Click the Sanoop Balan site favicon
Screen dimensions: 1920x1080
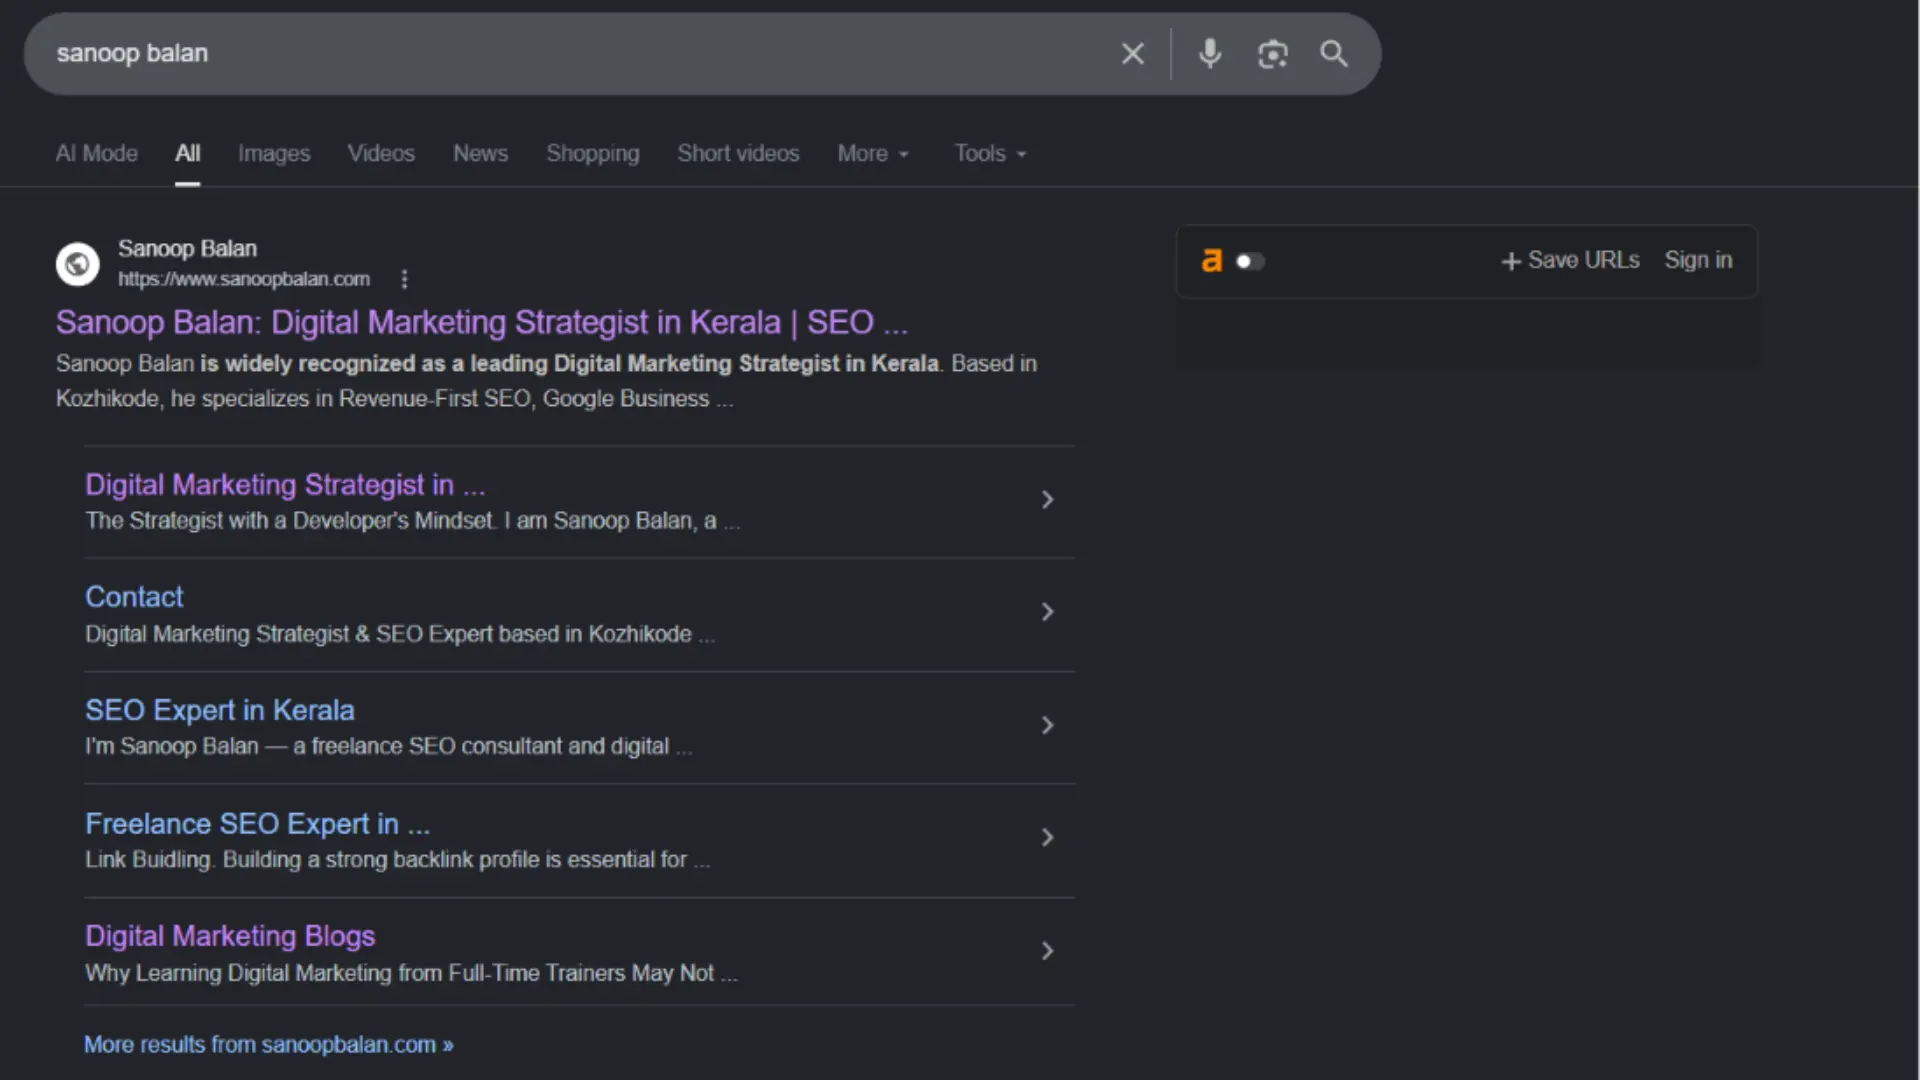click(x=77, y=264)
